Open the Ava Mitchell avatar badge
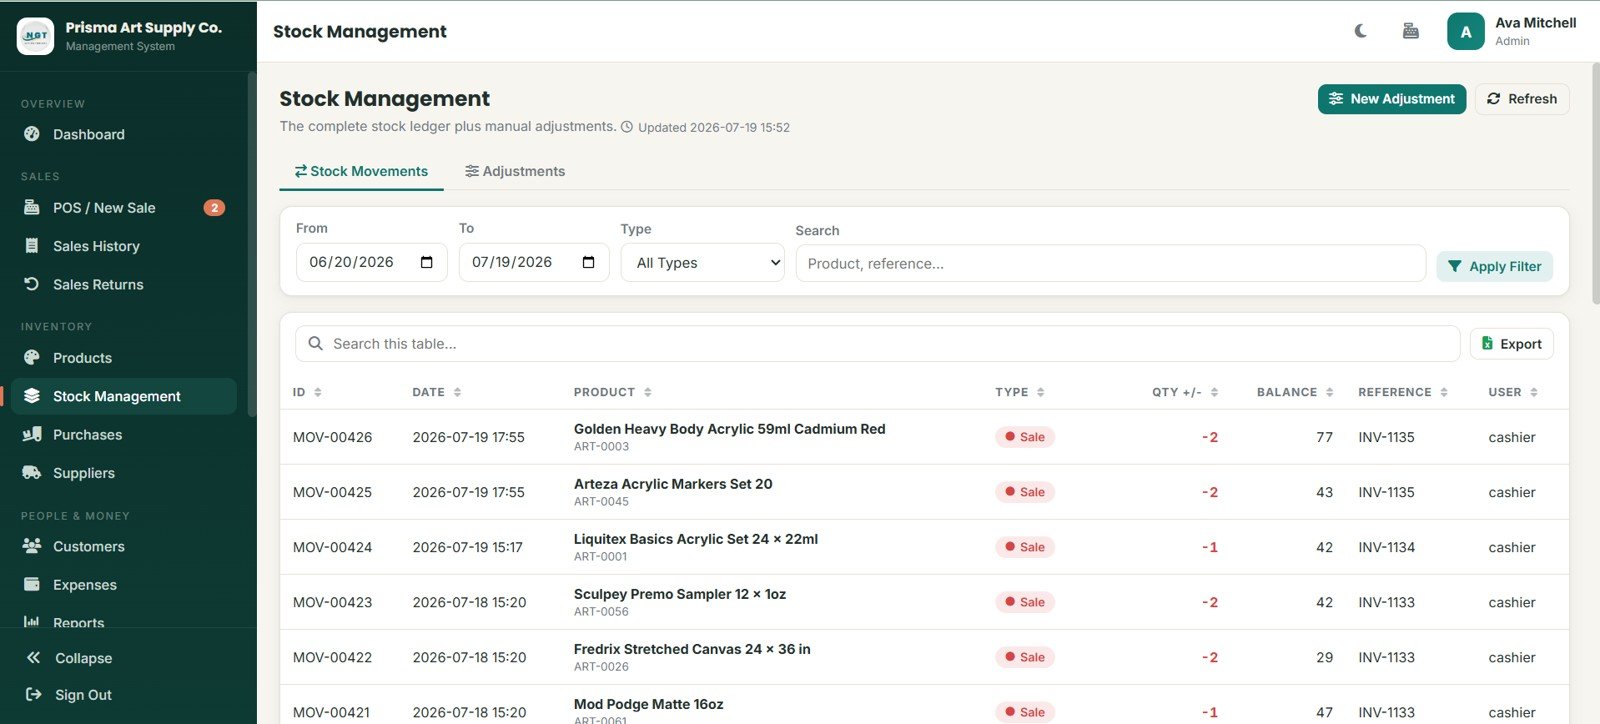 tap(1465, 31)
